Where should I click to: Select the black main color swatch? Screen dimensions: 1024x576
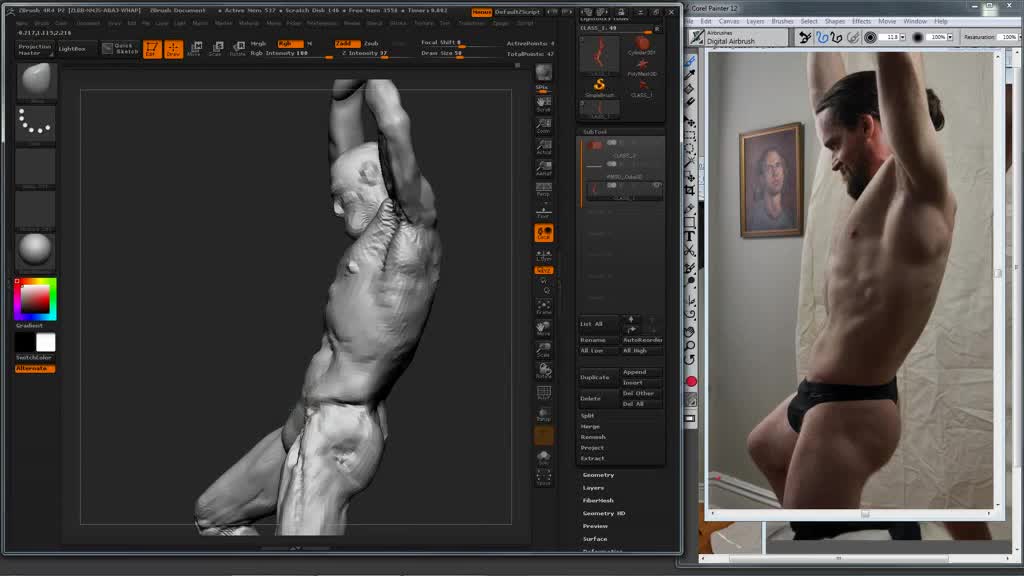[25, 342]
